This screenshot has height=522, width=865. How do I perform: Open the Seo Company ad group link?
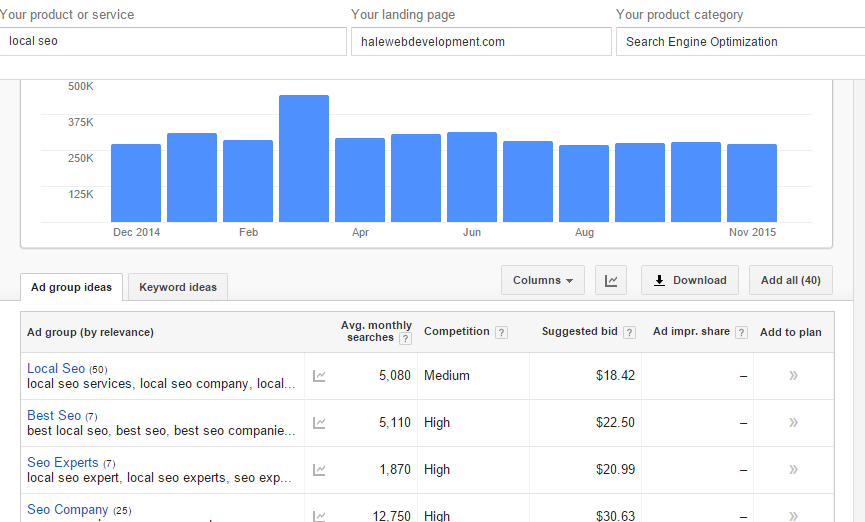point(67,510)
